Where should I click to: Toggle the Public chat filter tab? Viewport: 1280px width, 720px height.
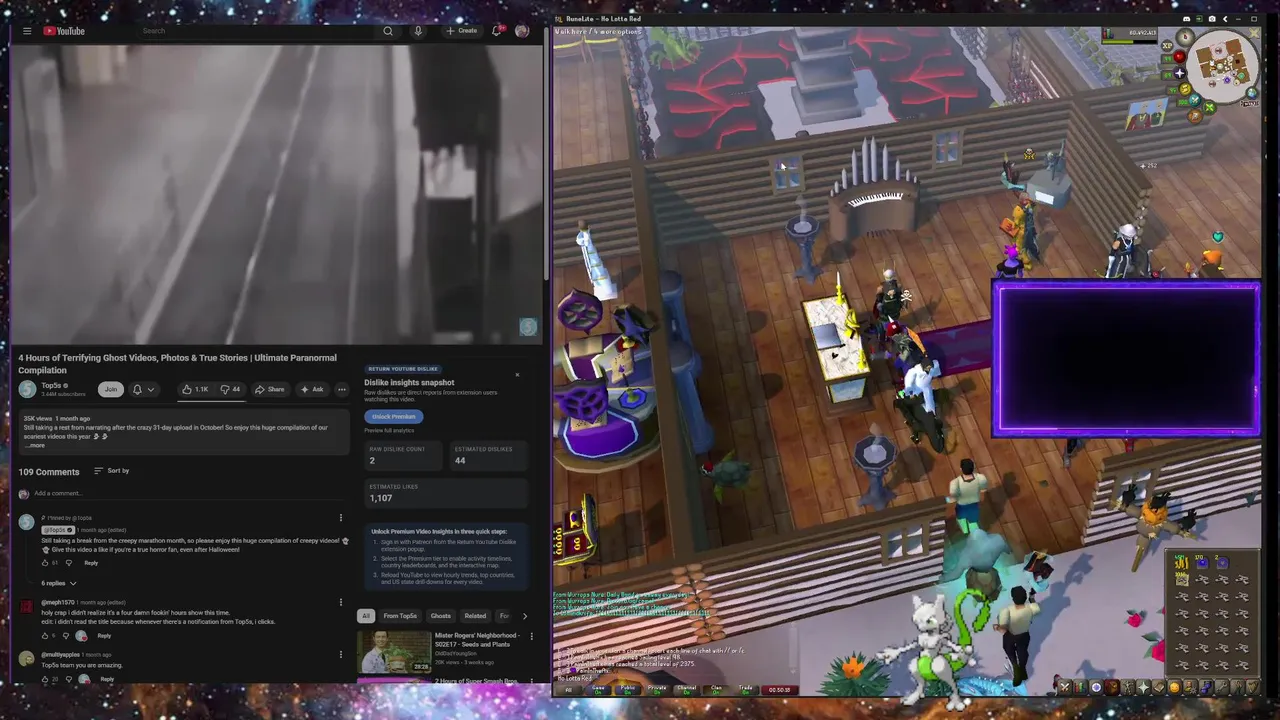click(x=627, y=689)
